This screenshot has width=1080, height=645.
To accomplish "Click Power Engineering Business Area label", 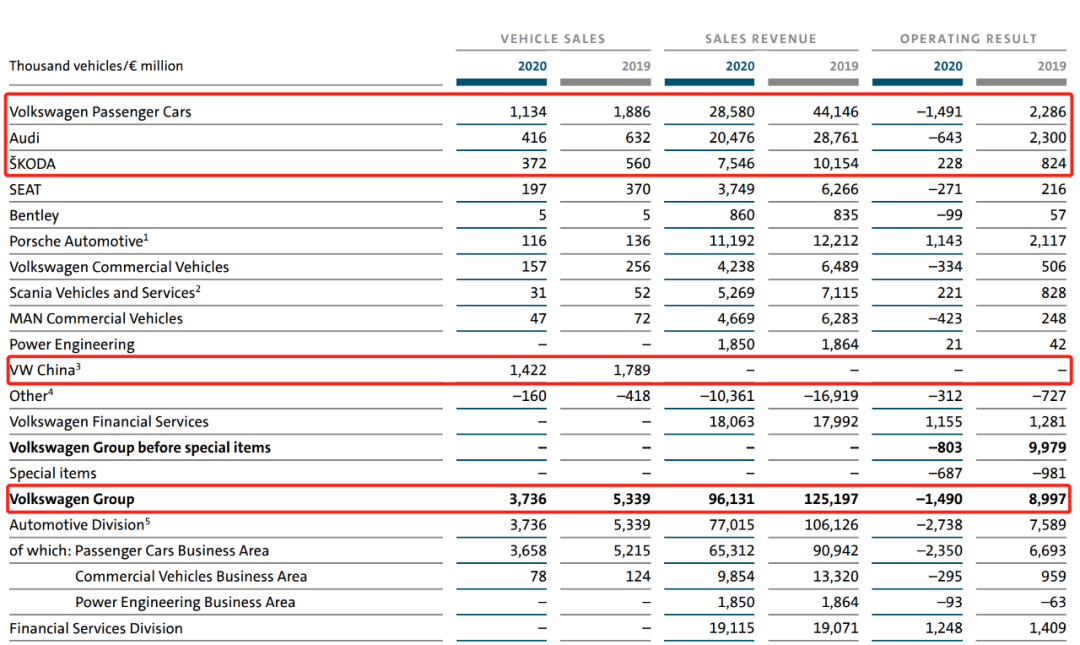I will click(185, 602).
